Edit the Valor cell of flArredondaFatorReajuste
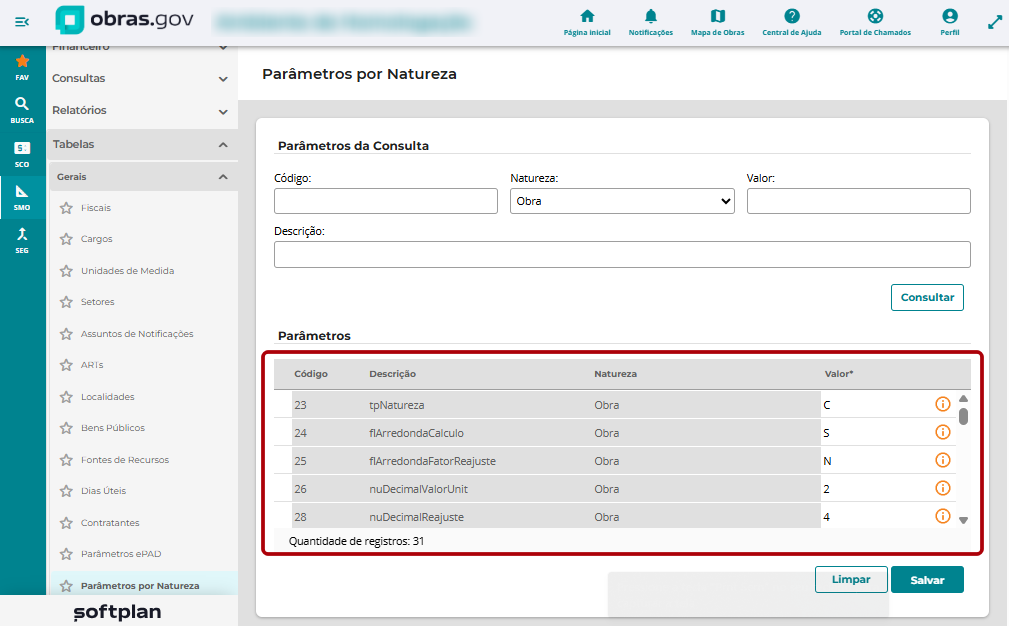Screen dimensions: 1009x626 tap(875, 461)
